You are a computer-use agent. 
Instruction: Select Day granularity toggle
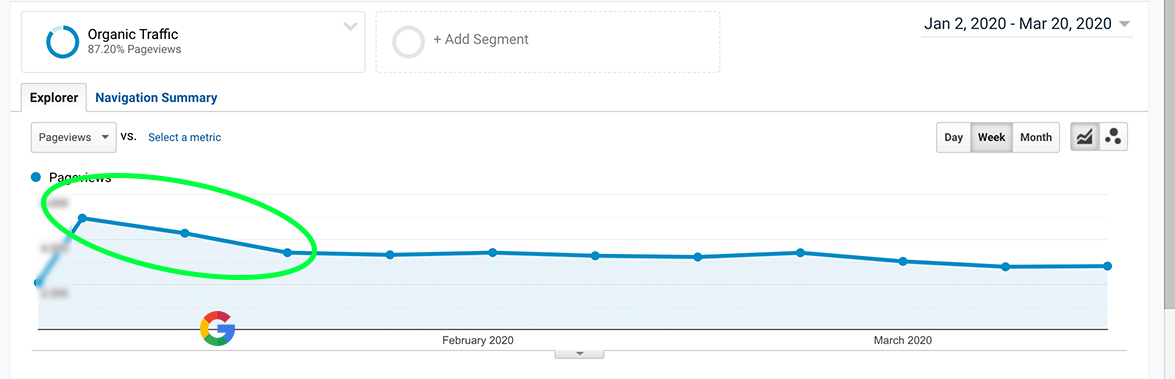[x=953, y=137]
